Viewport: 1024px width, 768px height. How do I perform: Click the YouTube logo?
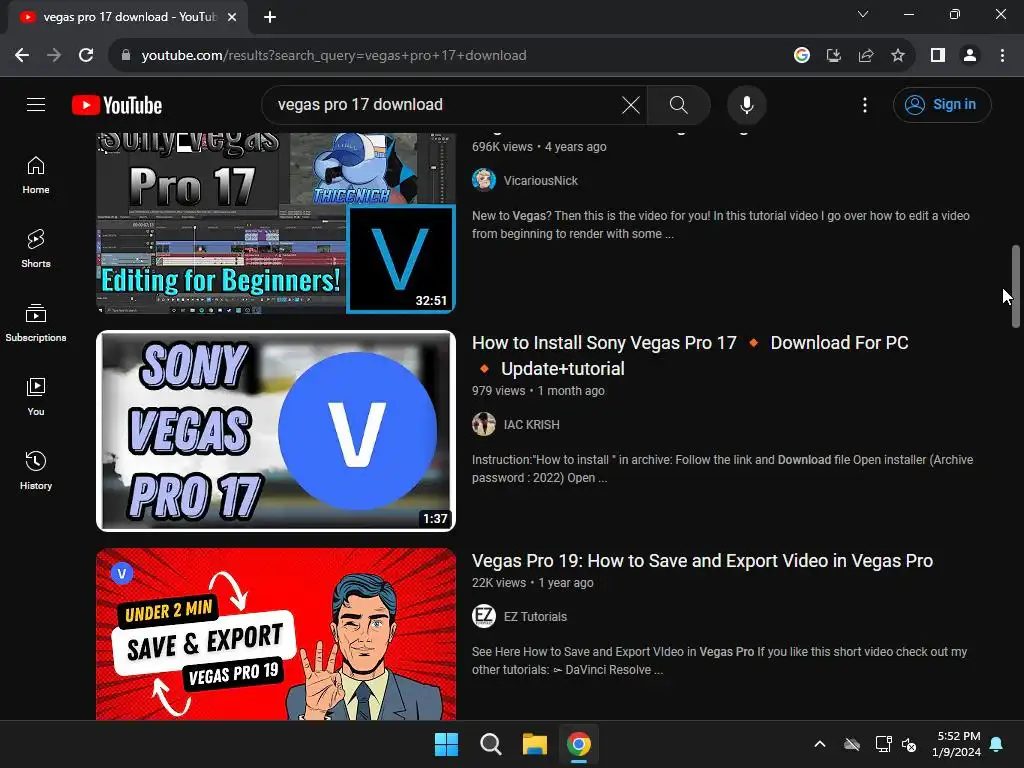(117, 105)
